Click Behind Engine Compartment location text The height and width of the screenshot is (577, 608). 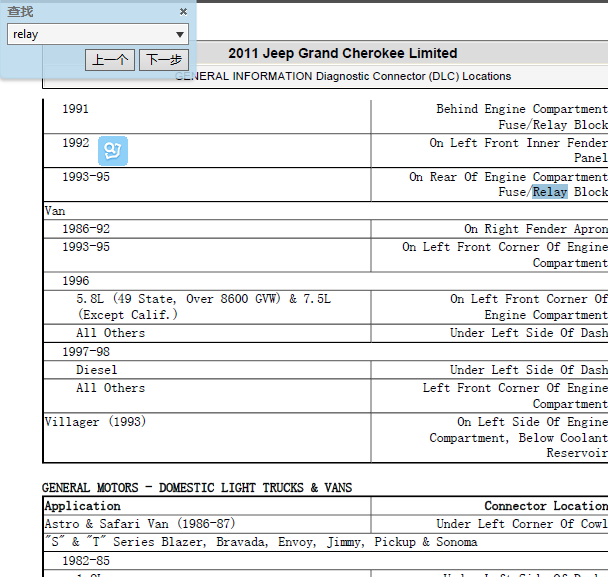(x=522, y=109)
